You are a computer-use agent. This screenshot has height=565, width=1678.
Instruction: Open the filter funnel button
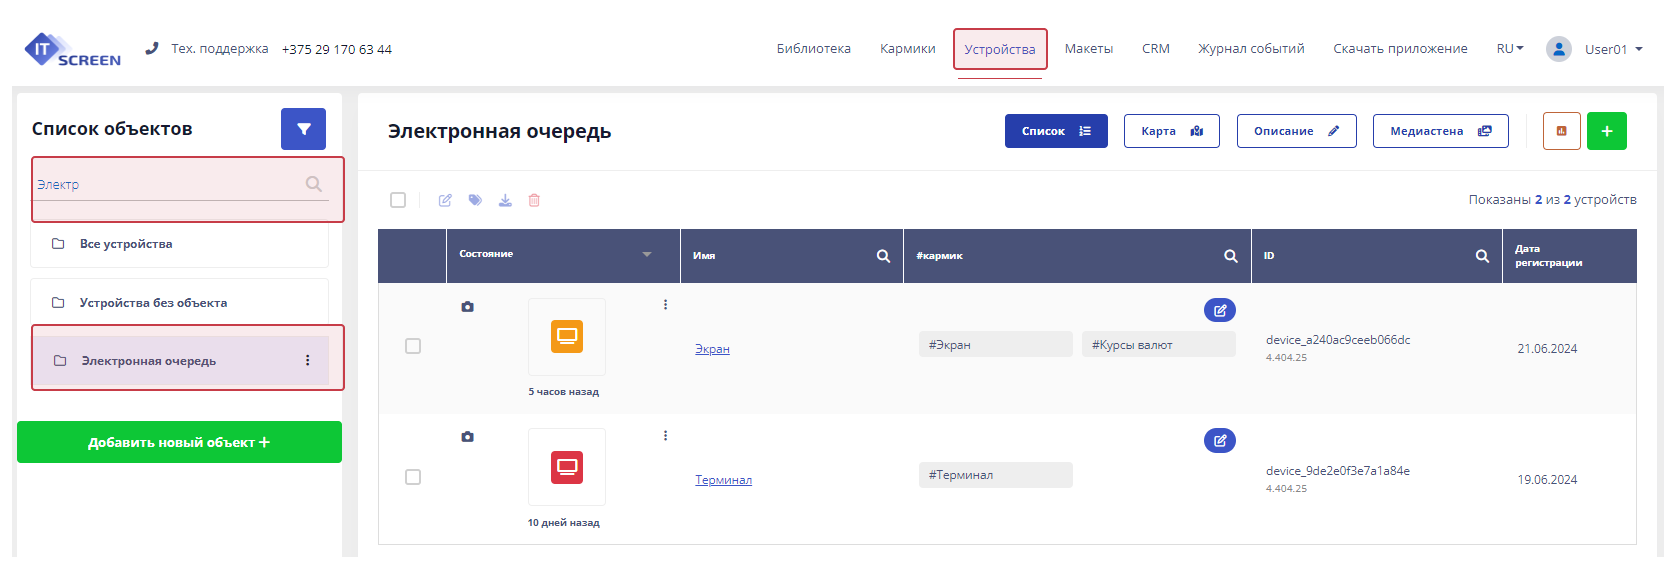(x=303, y=129)
